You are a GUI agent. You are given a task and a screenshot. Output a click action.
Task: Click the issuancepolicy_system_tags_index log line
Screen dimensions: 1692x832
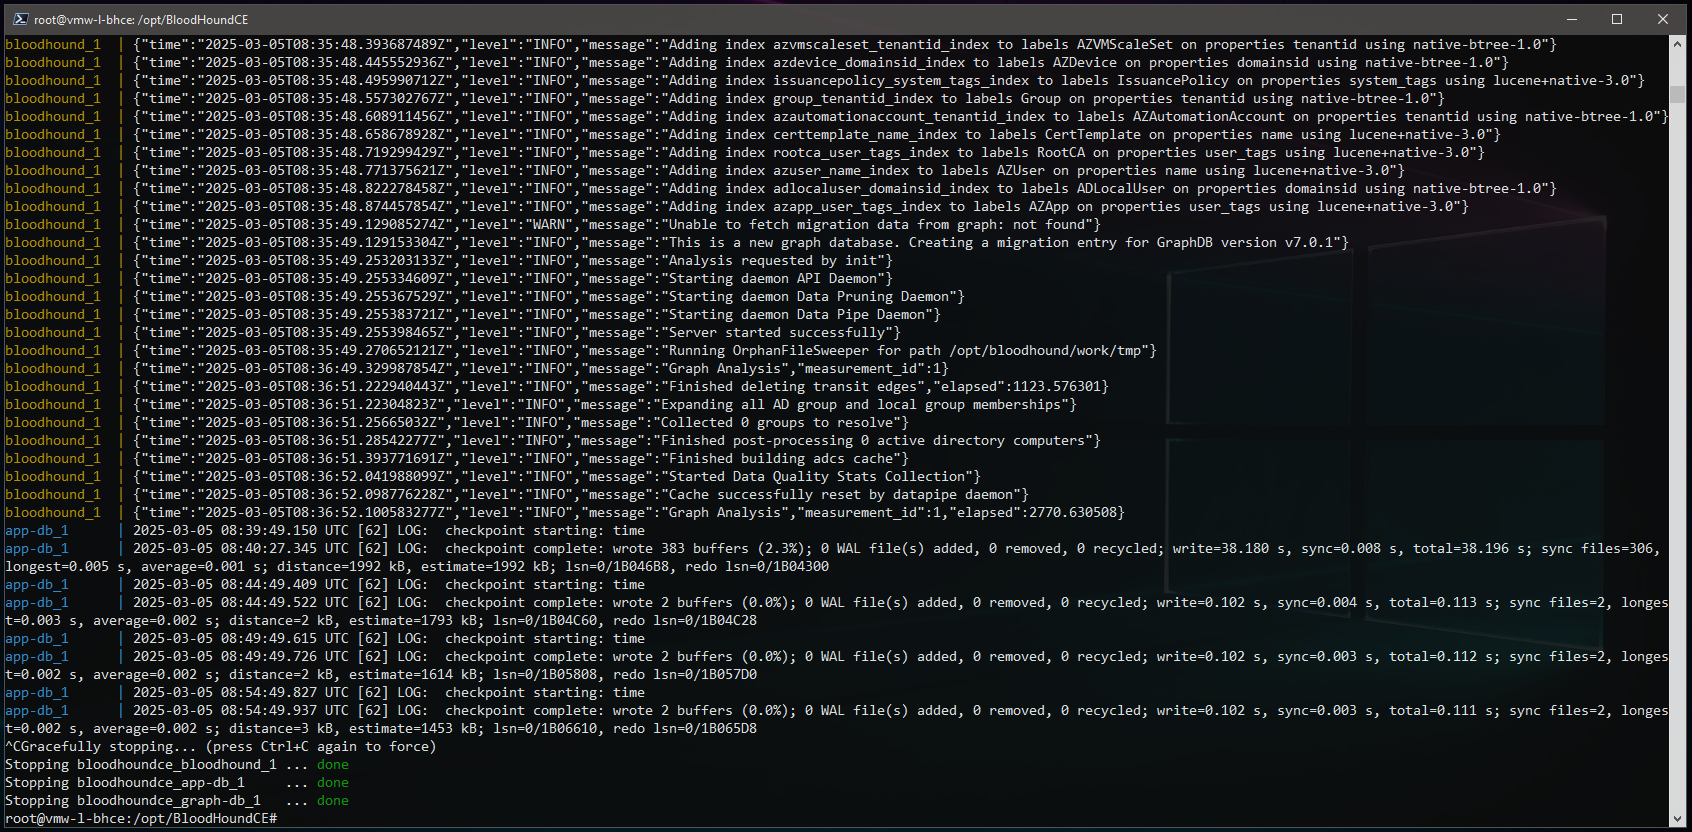(825, 81)
